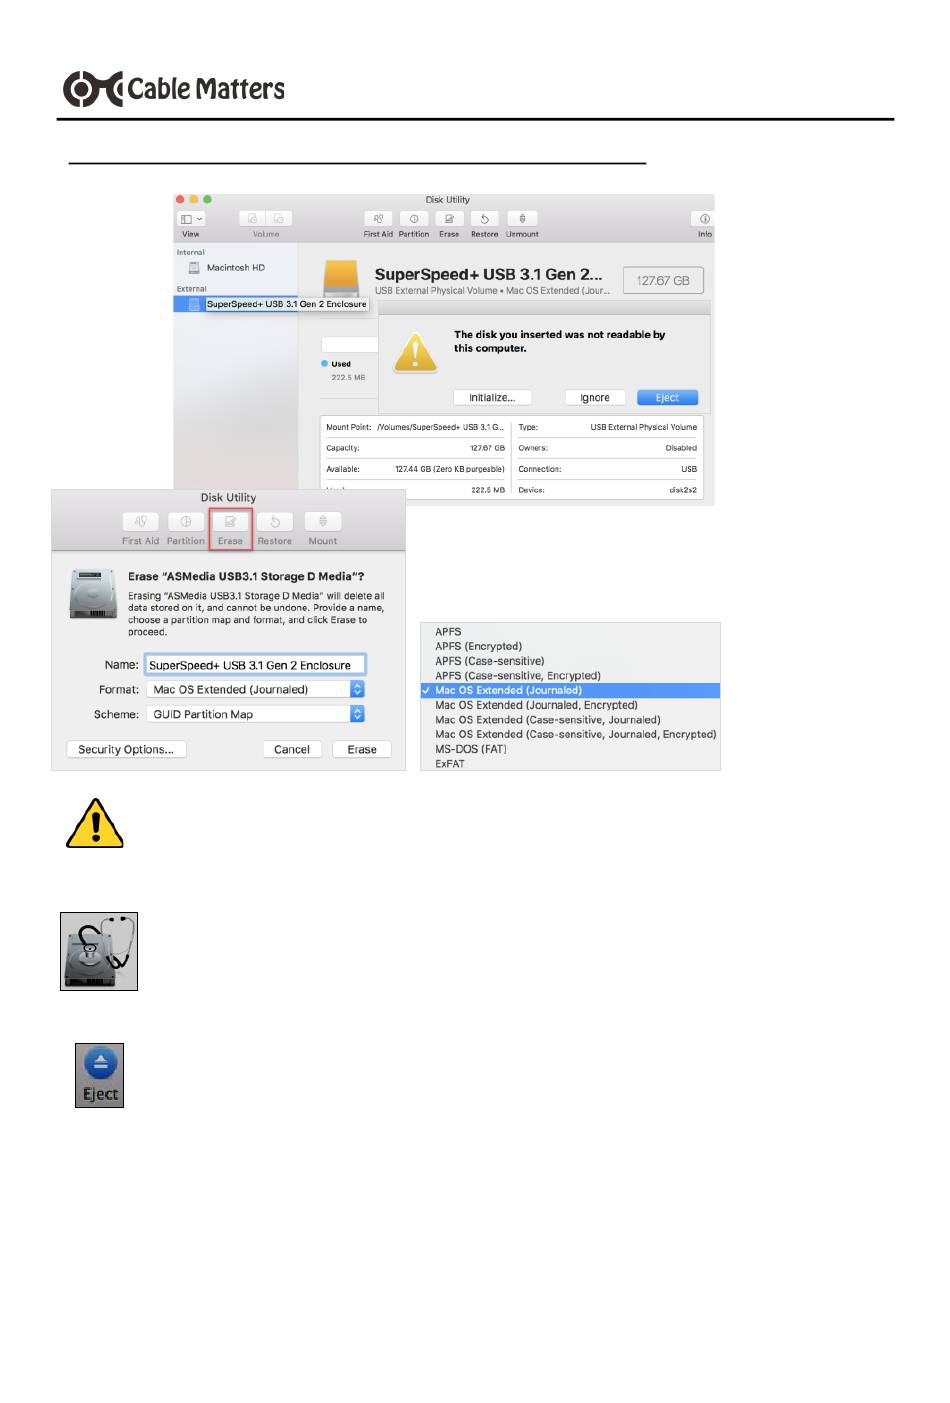The height and width of the screenshot is (1403, 950).
Task: Open the Format dropdown in Erase dialog
Action: pyautogui.click(x=255, y=690)
